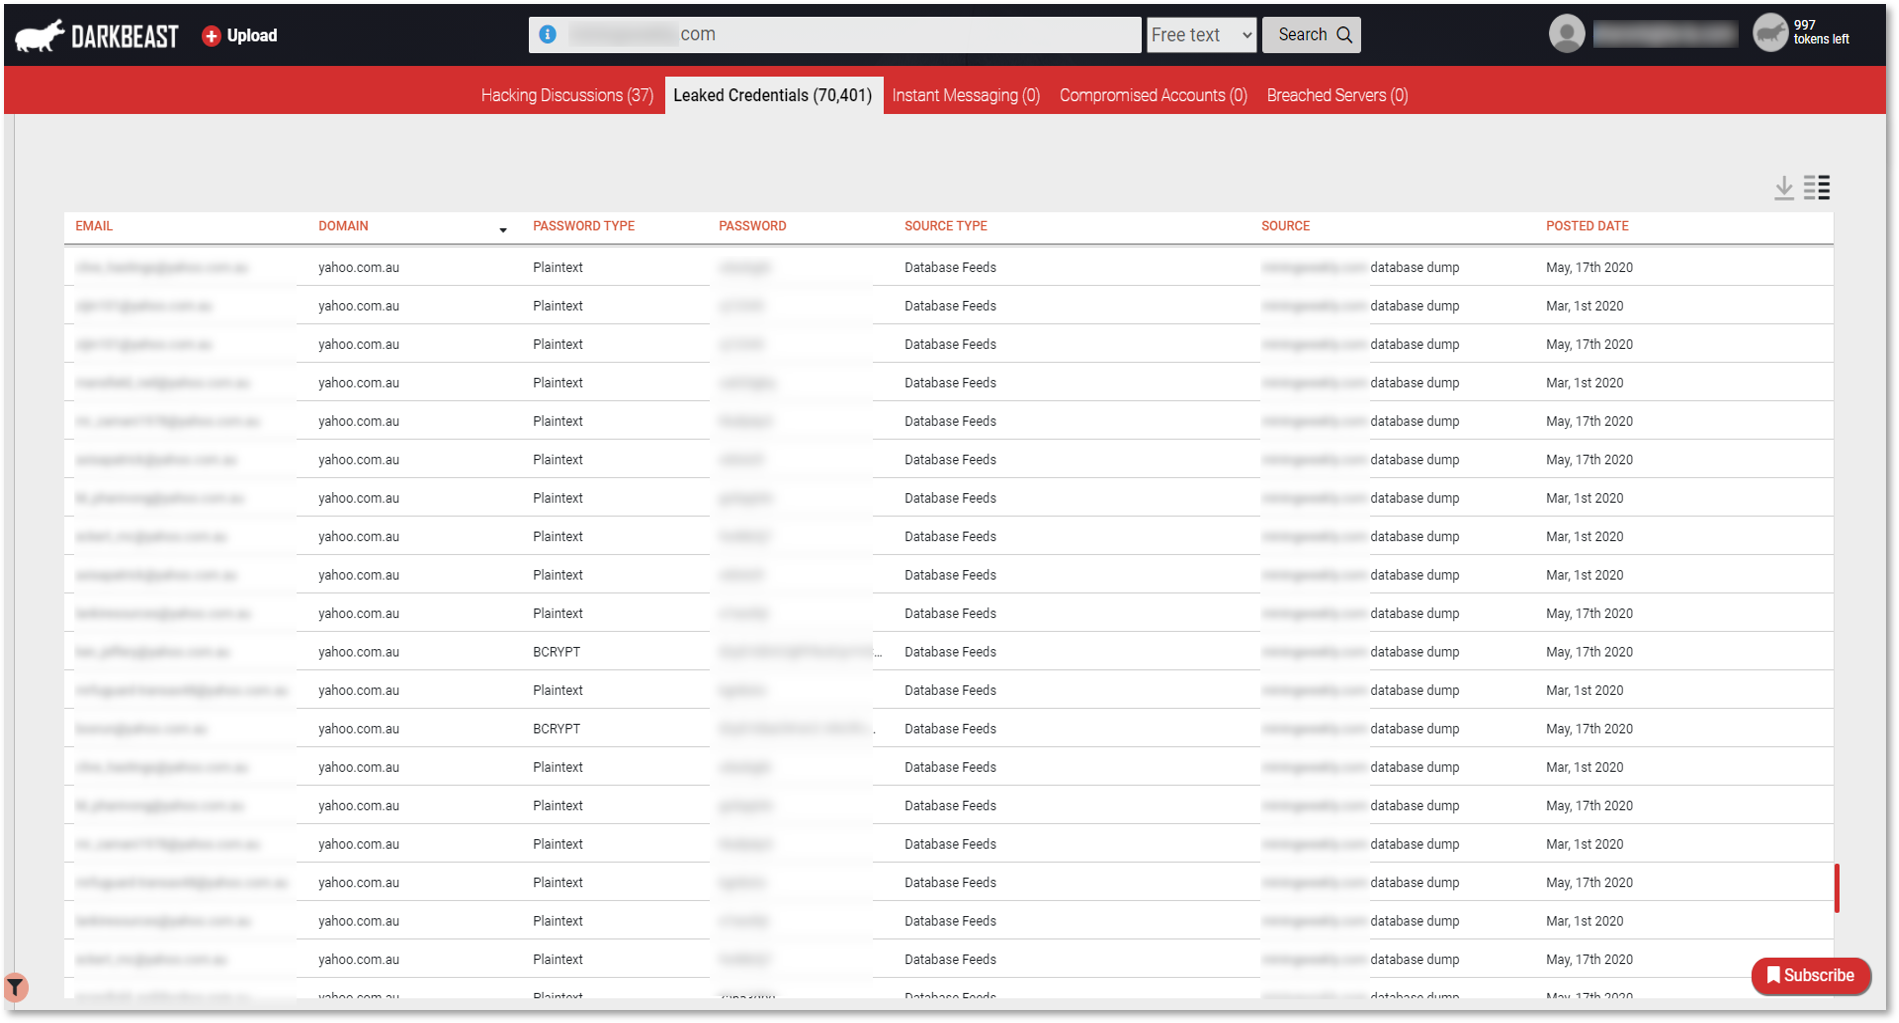
Task: Click the magnifier icon in Search button
Action: click(1344, 35)
